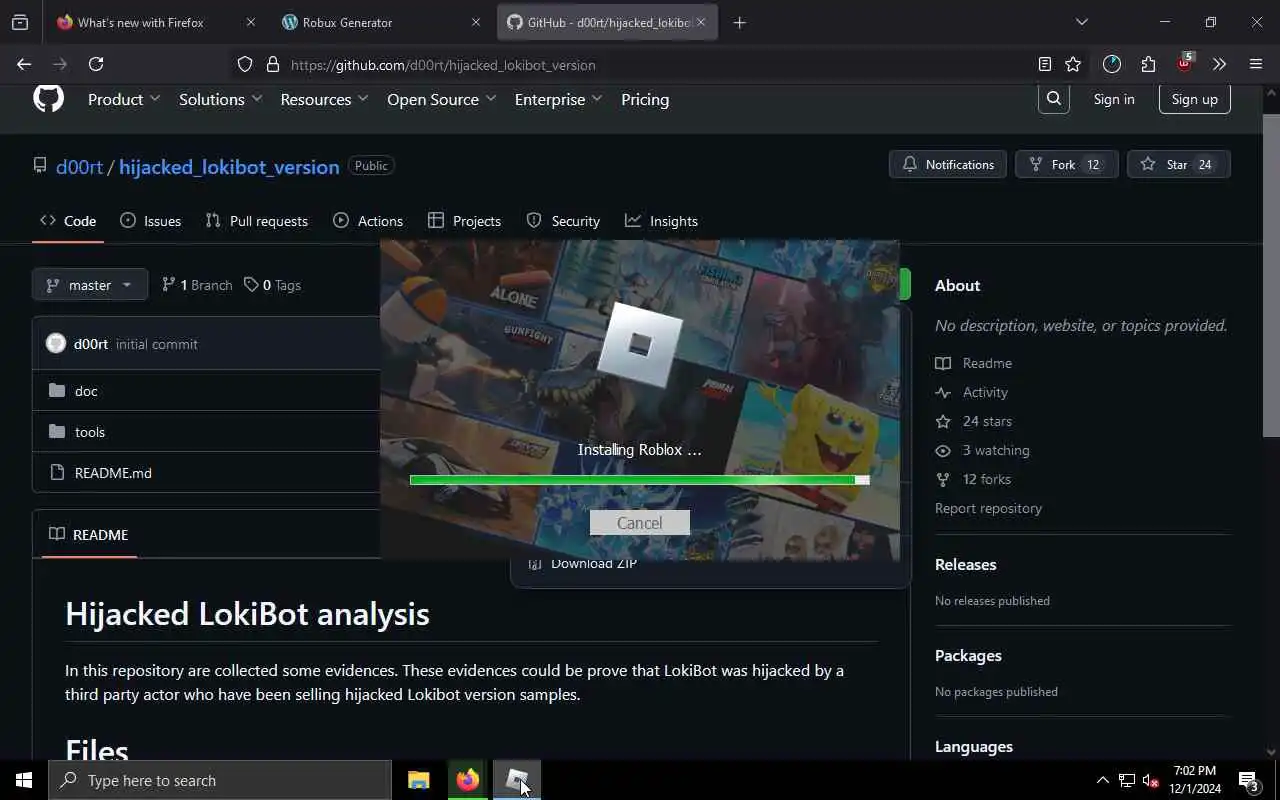Click the padlock site info icon
Screen dimensions: 1280x800
(272, 65)
